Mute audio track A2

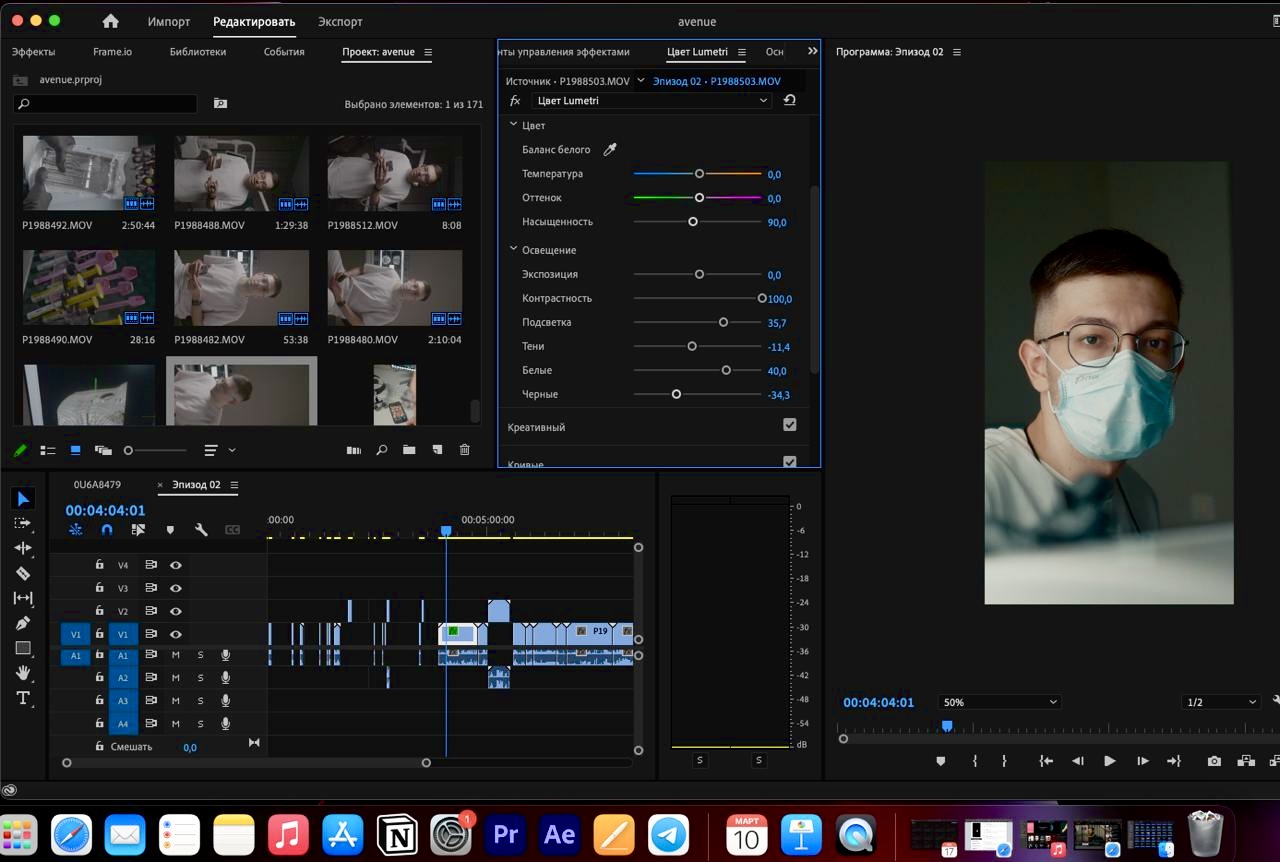(x=176, y=678)
